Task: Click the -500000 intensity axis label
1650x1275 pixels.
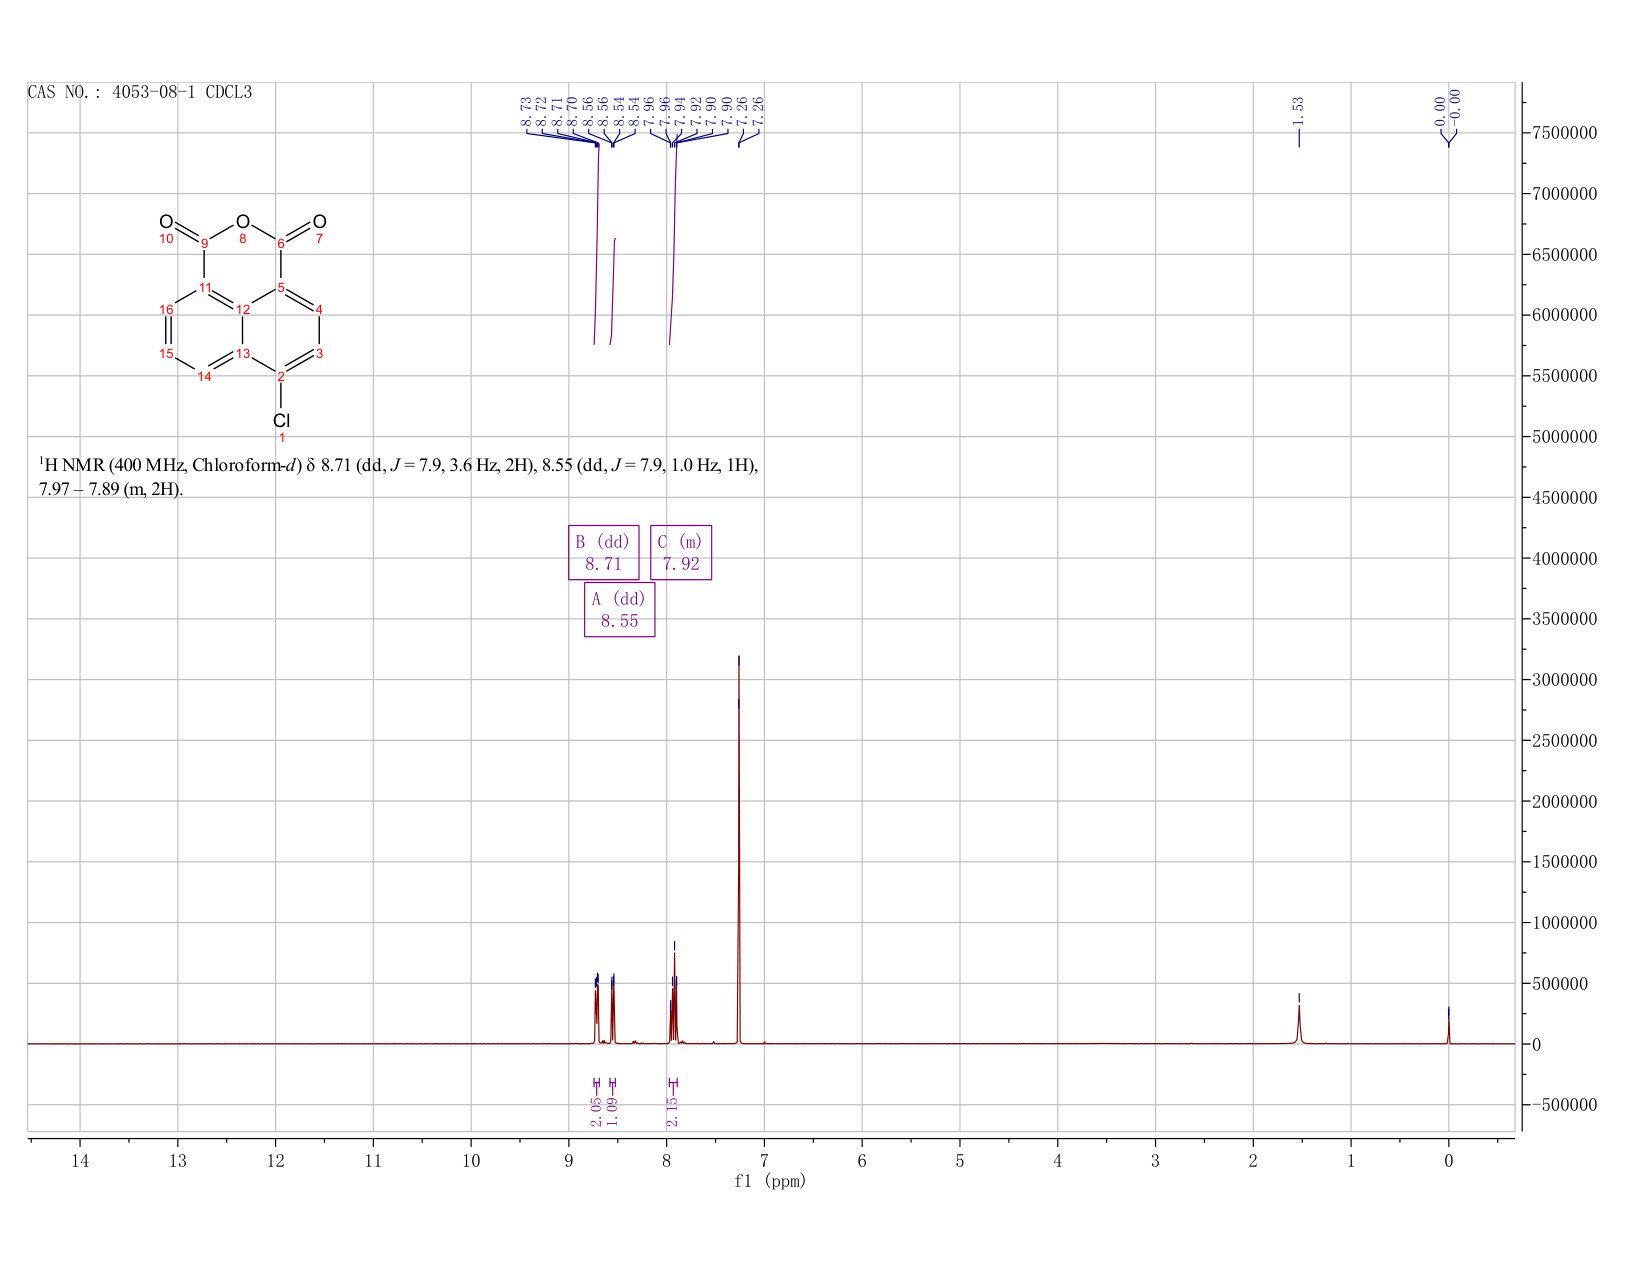Action: (1564, 1105)
